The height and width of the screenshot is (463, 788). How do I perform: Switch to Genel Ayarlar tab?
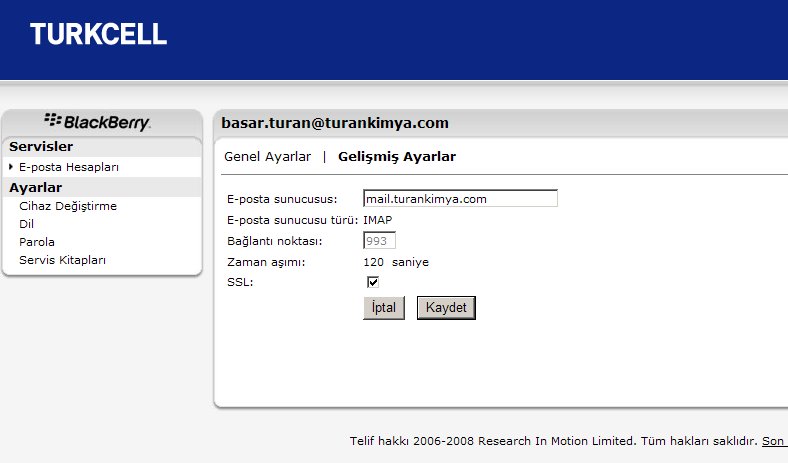tap(267, 157)
